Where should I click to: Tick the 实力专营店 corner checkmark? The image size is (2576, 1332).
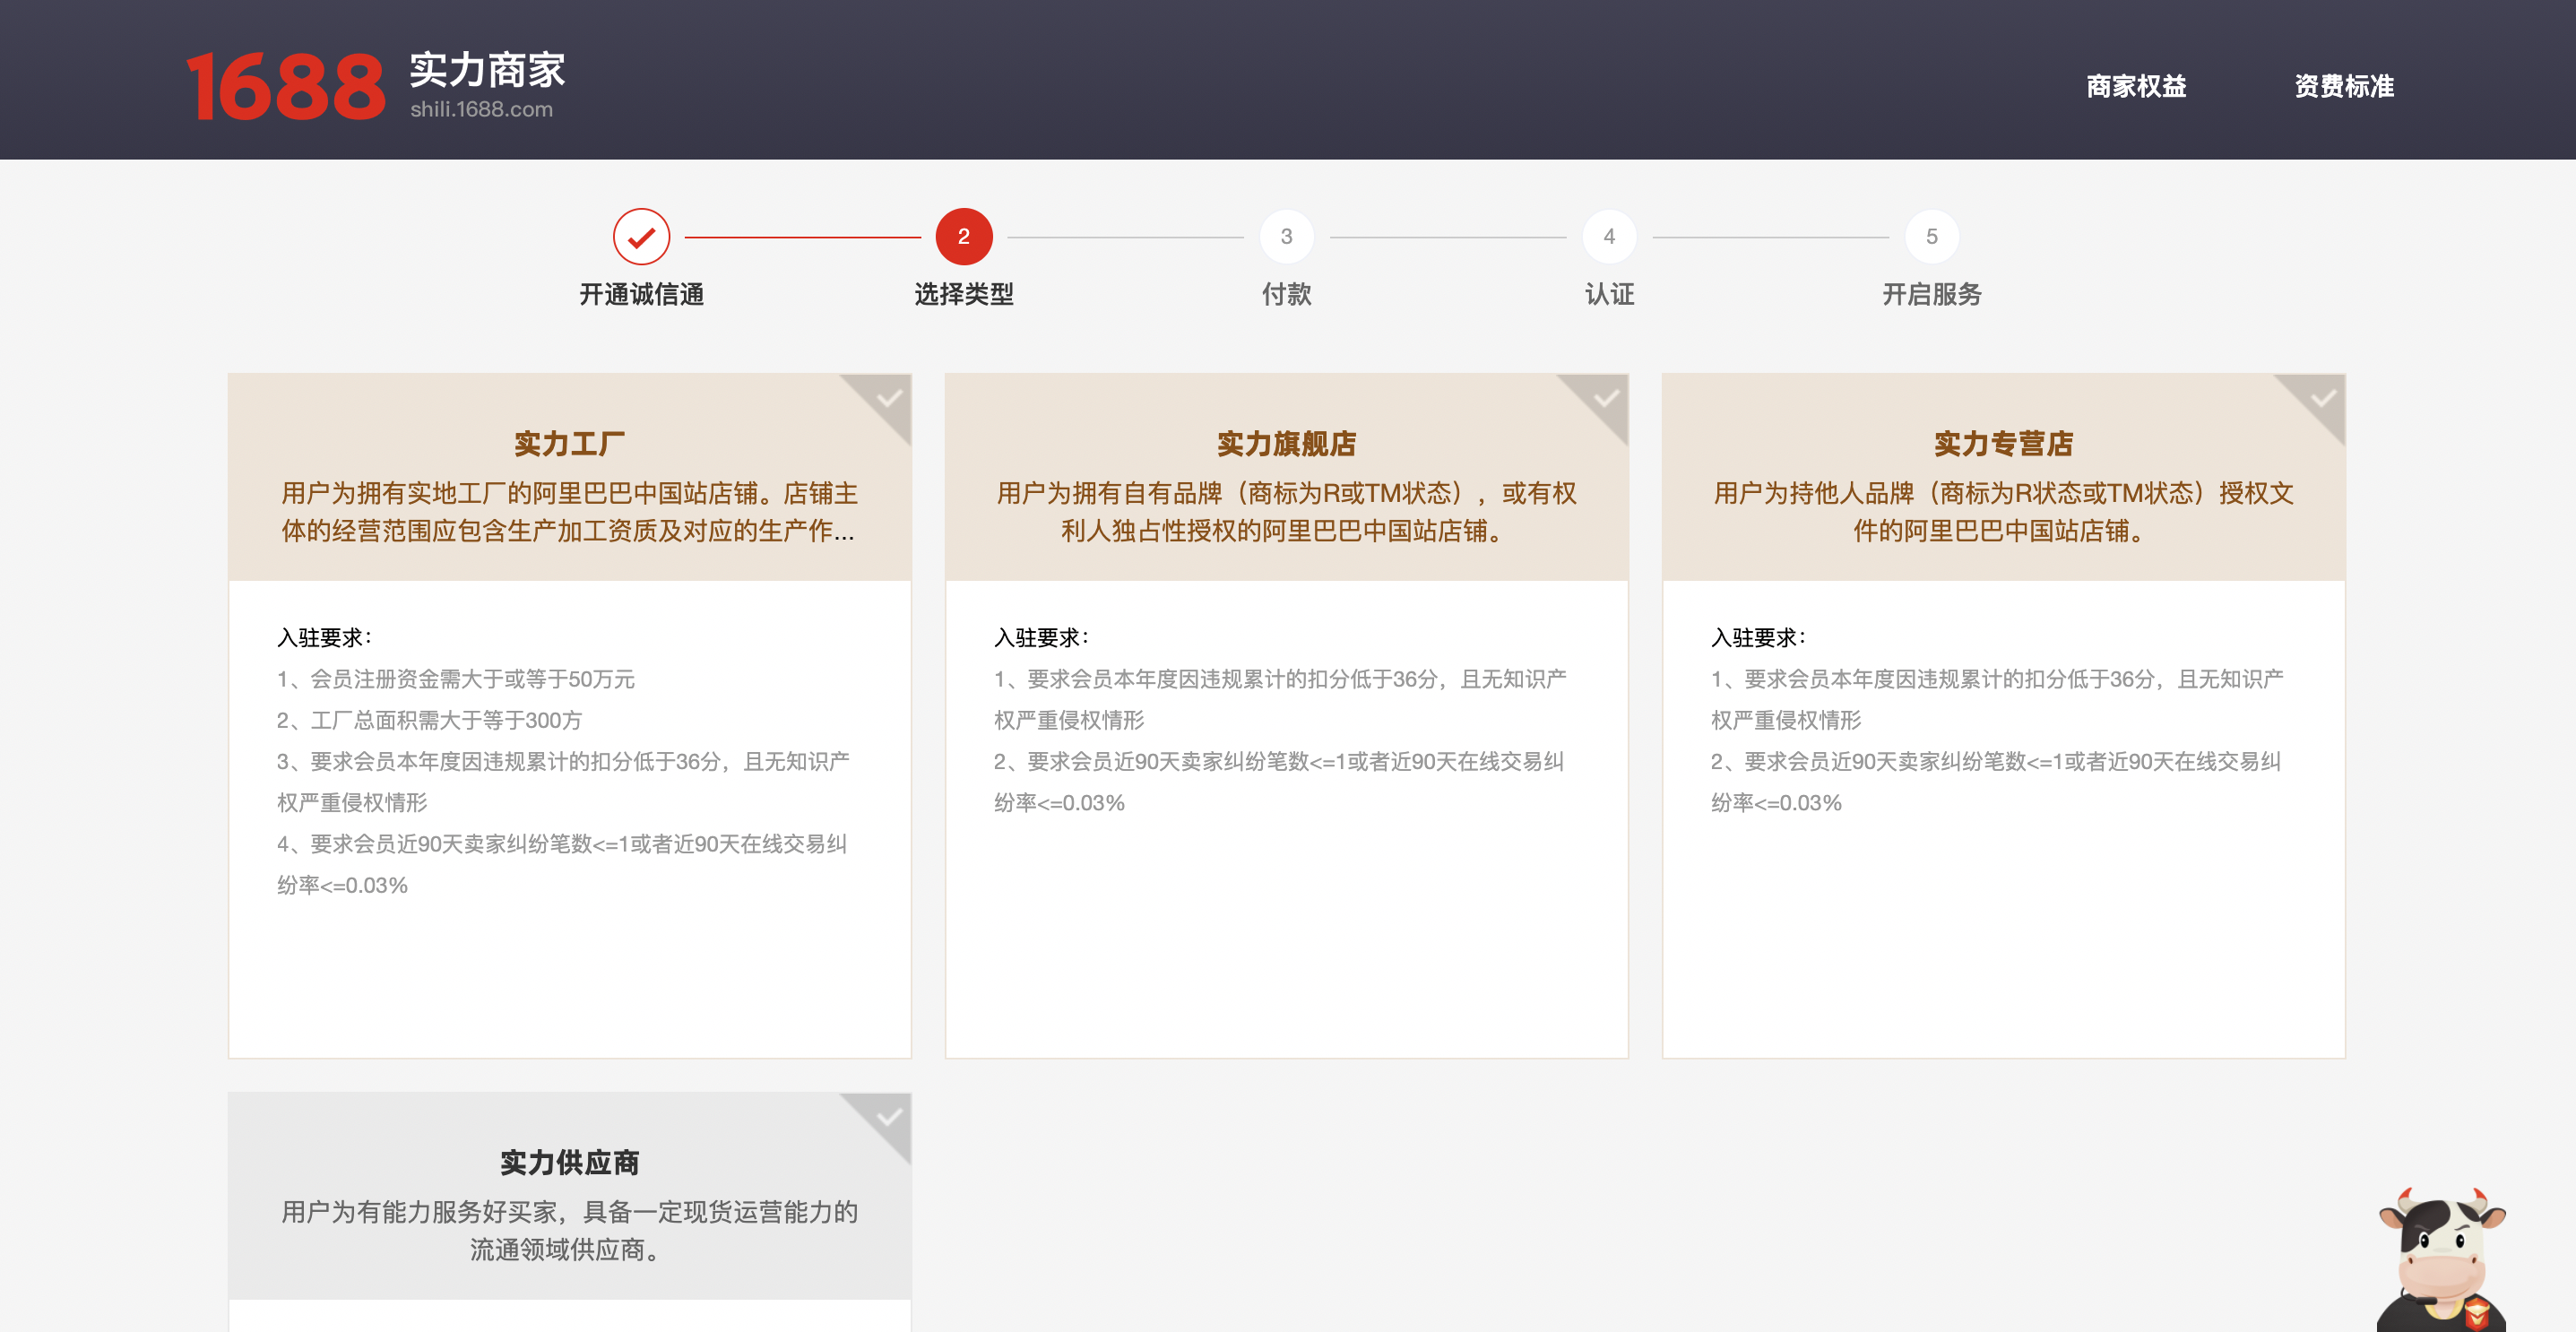(x=2322, y=399)
